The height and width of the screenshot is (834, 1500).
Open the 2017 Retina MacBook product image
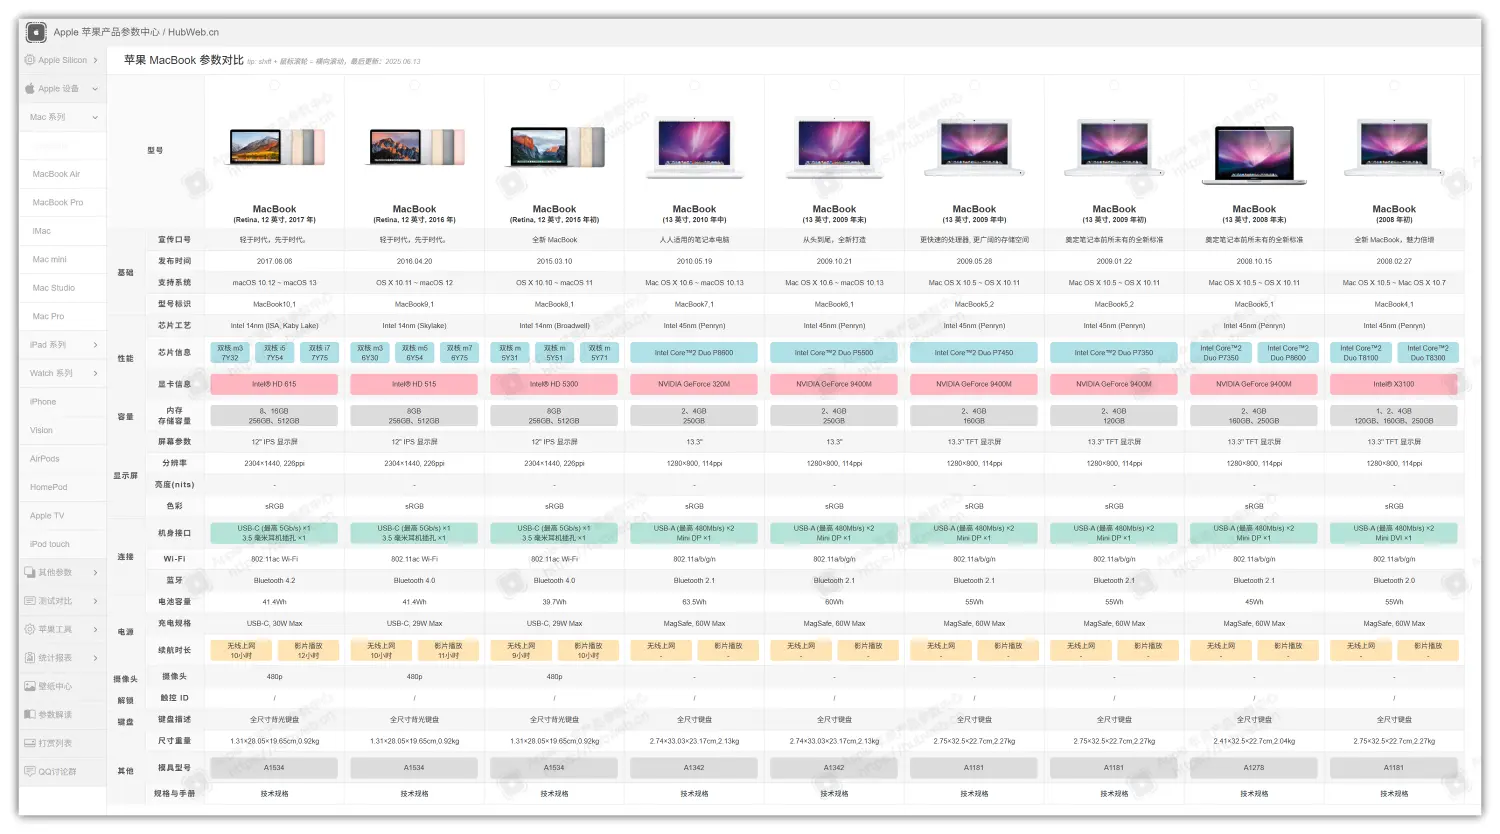click(x=275, y=148)
